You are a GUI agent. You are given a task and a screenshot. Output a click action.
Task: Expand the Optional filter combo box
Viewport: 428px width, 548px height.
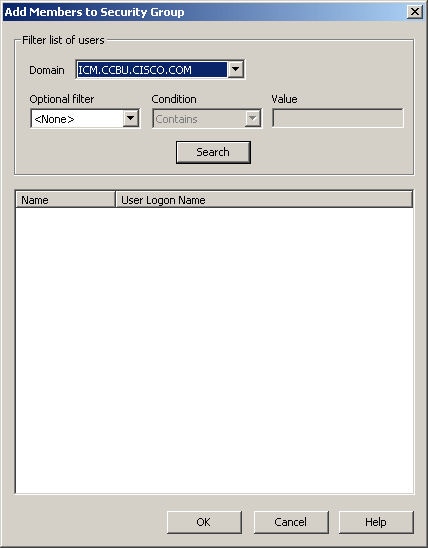click(x=131, y=118)
